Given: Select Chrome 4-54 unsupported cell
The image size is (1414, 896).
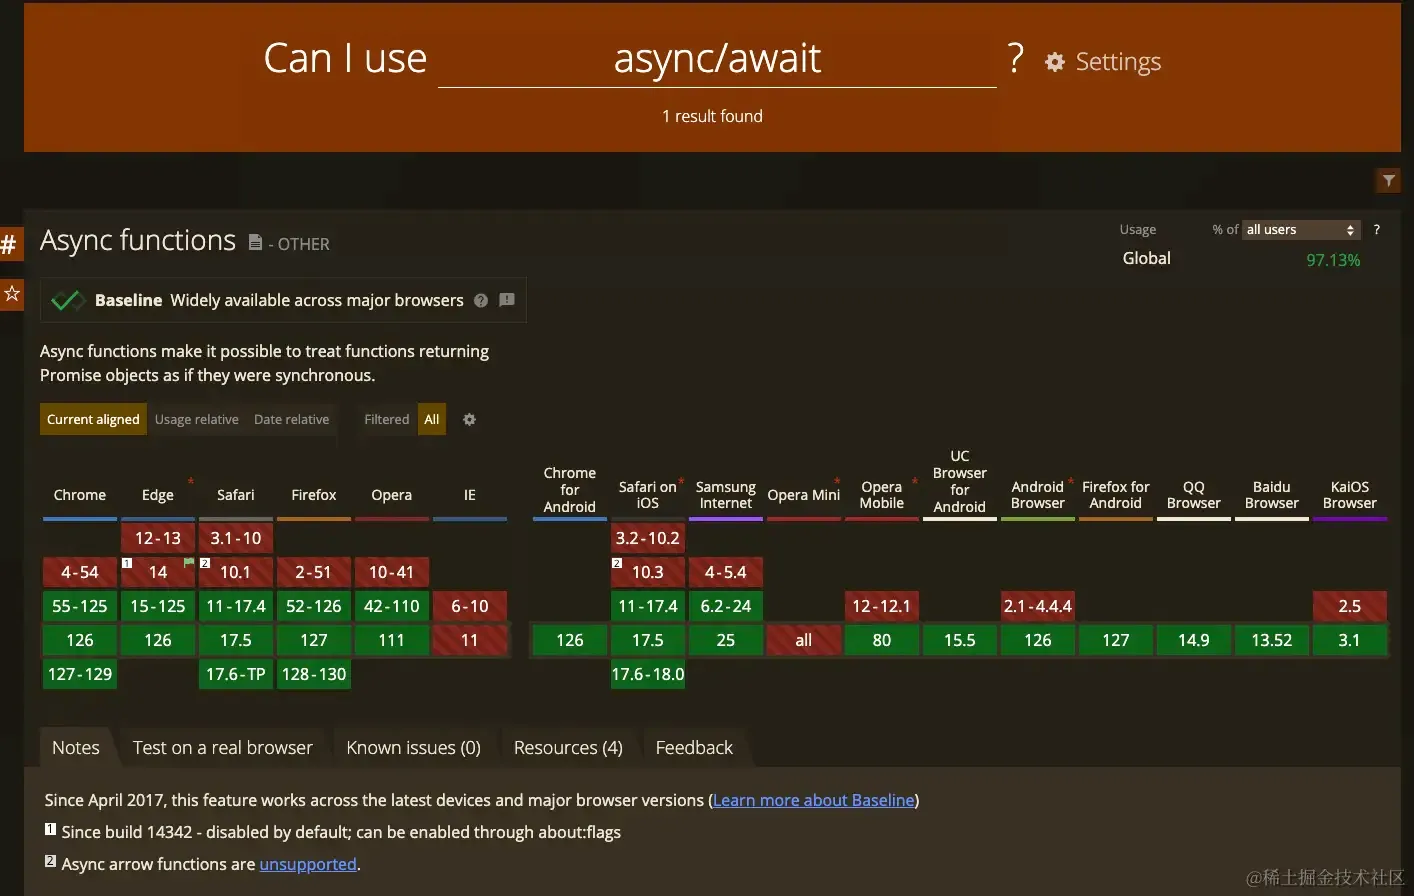Looking at the screenshot, I should point(80,572).
